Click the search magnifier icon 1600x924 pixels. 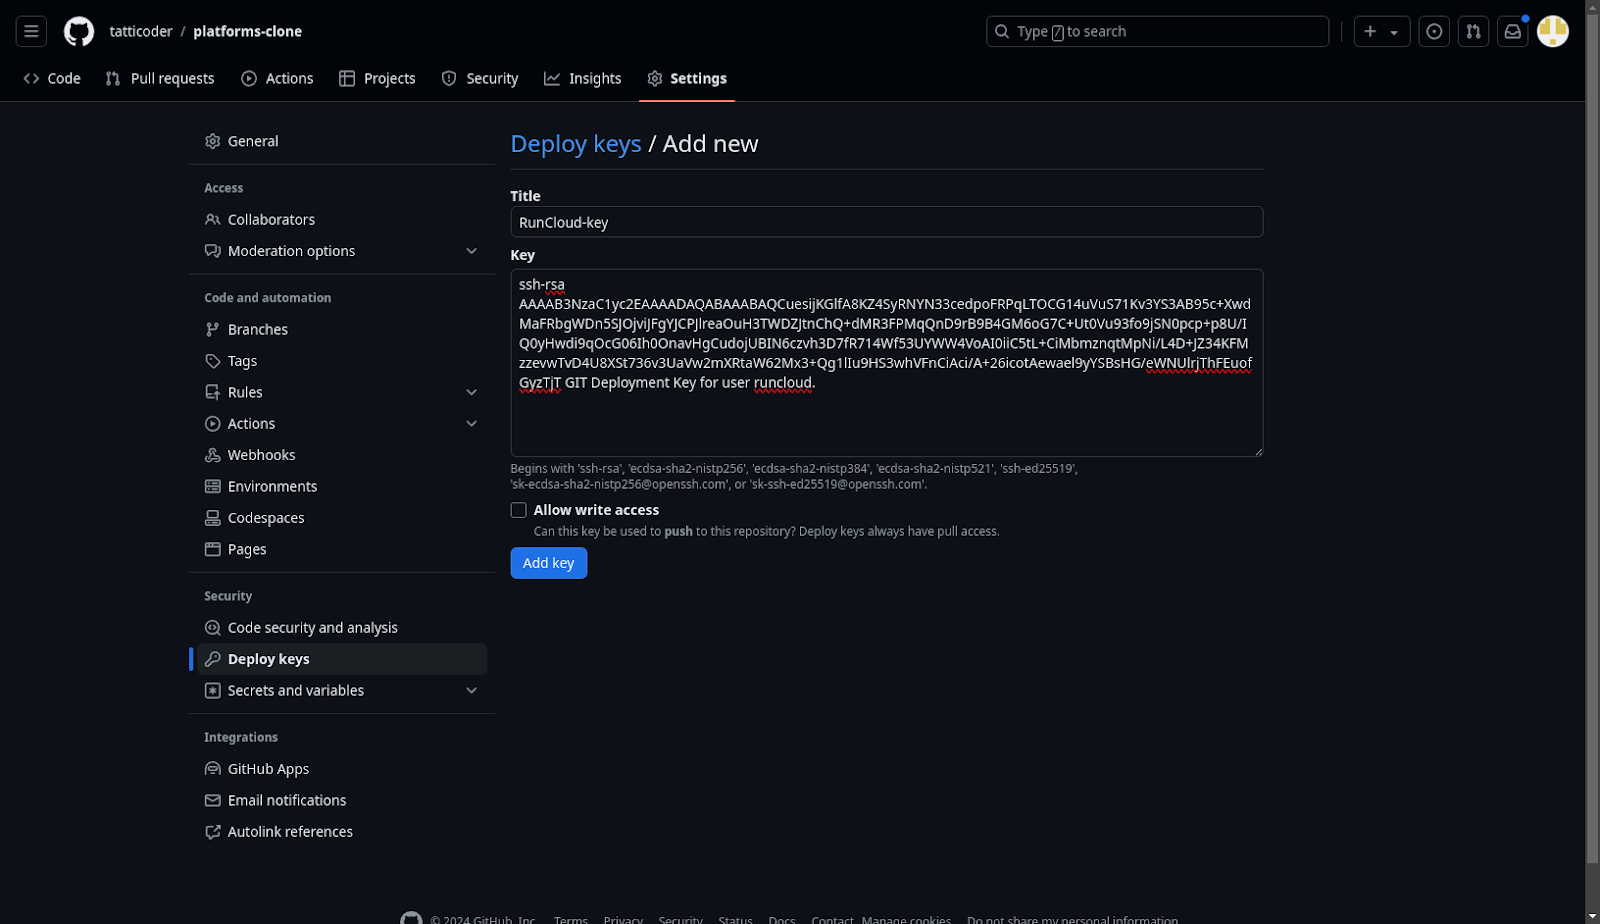(1001, 31)
